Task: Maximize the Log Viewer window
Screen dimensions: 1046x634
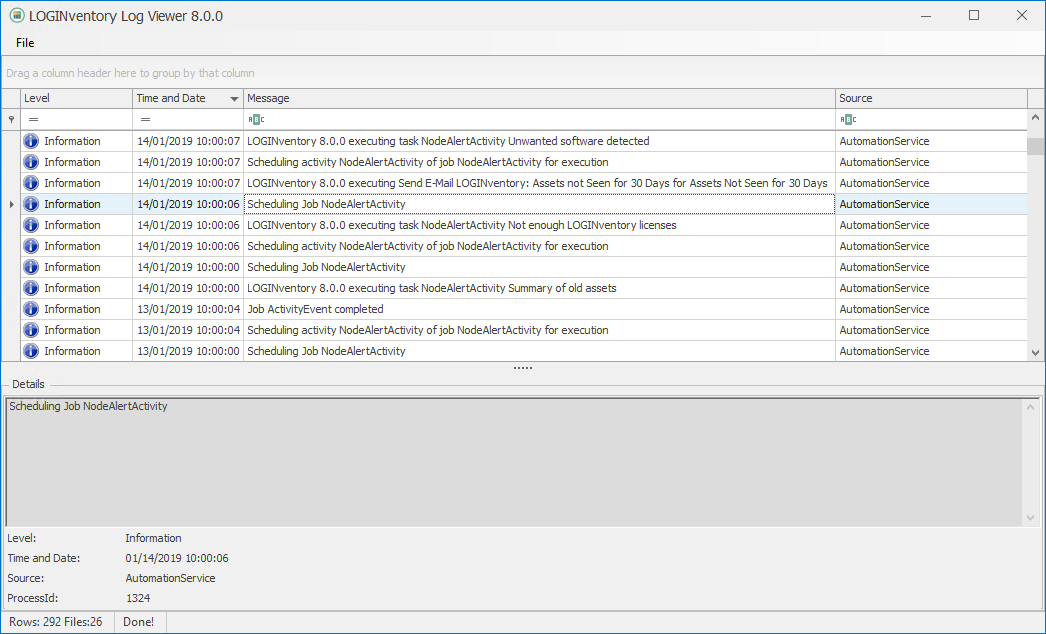Action: pyautogui.click(x=974, y=15)
